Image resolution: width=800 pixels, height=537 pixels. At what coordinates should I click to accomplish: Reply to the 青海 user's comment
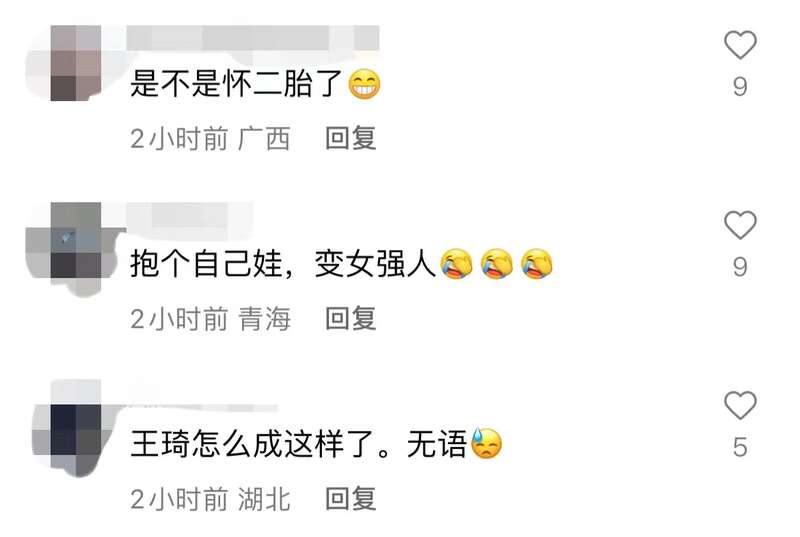coord(351,319)
